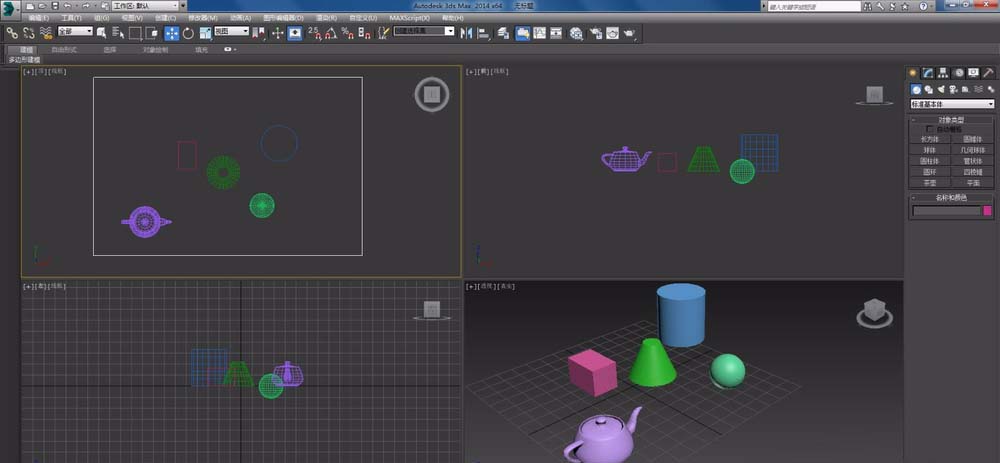The width and height of the screenshot is (1000, 463).
Task: Toggle Percent Snap
Action: [348, 33]
